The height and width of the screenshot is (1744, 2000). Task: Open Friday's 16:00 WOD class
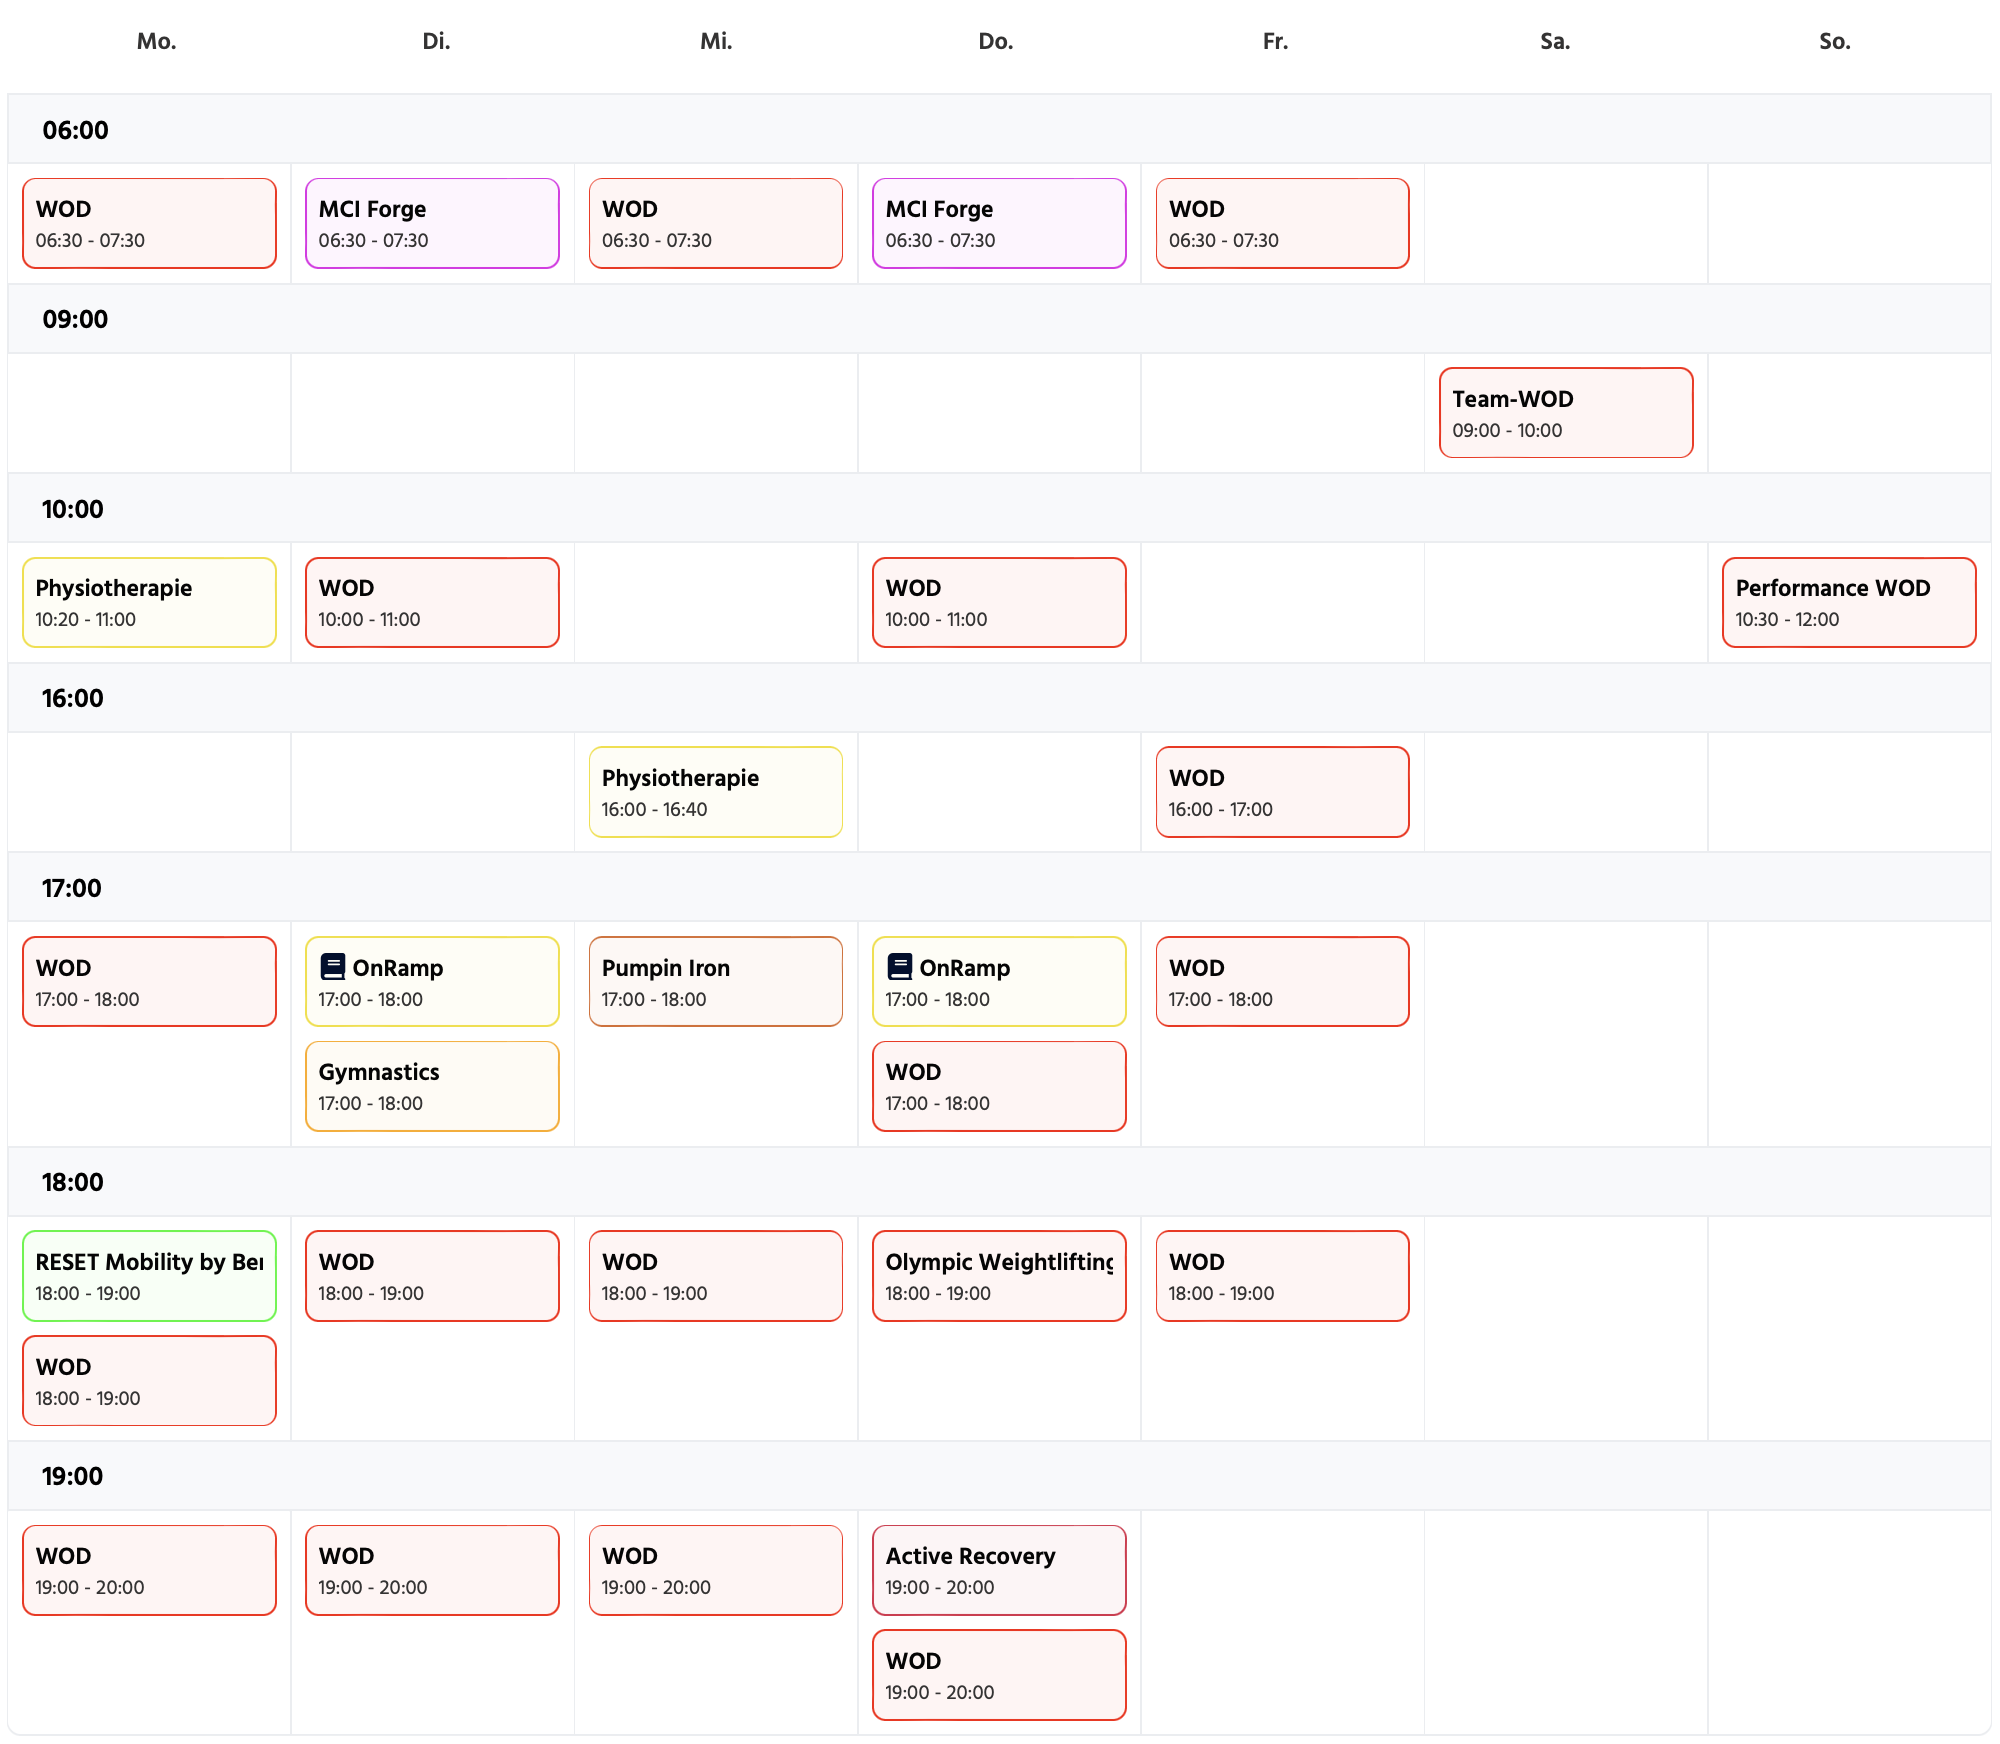tap(1282, 792)
